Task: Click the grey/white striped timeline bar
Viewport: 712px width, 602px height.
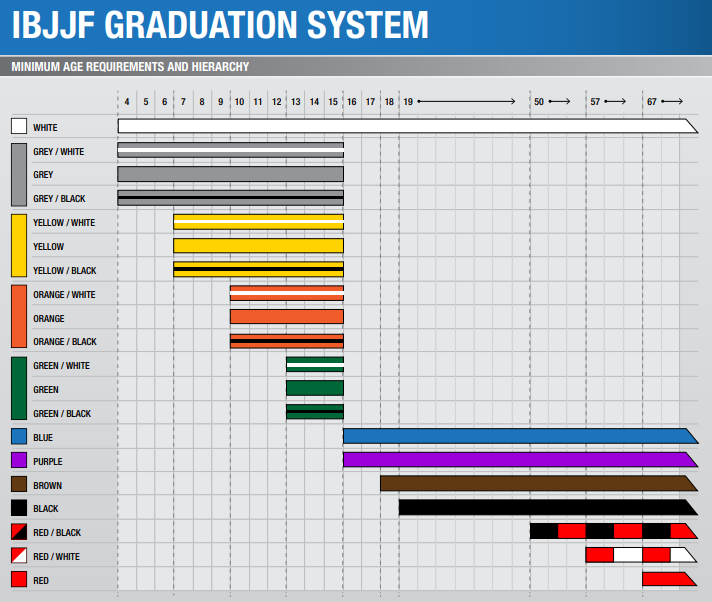Action: 231,150
